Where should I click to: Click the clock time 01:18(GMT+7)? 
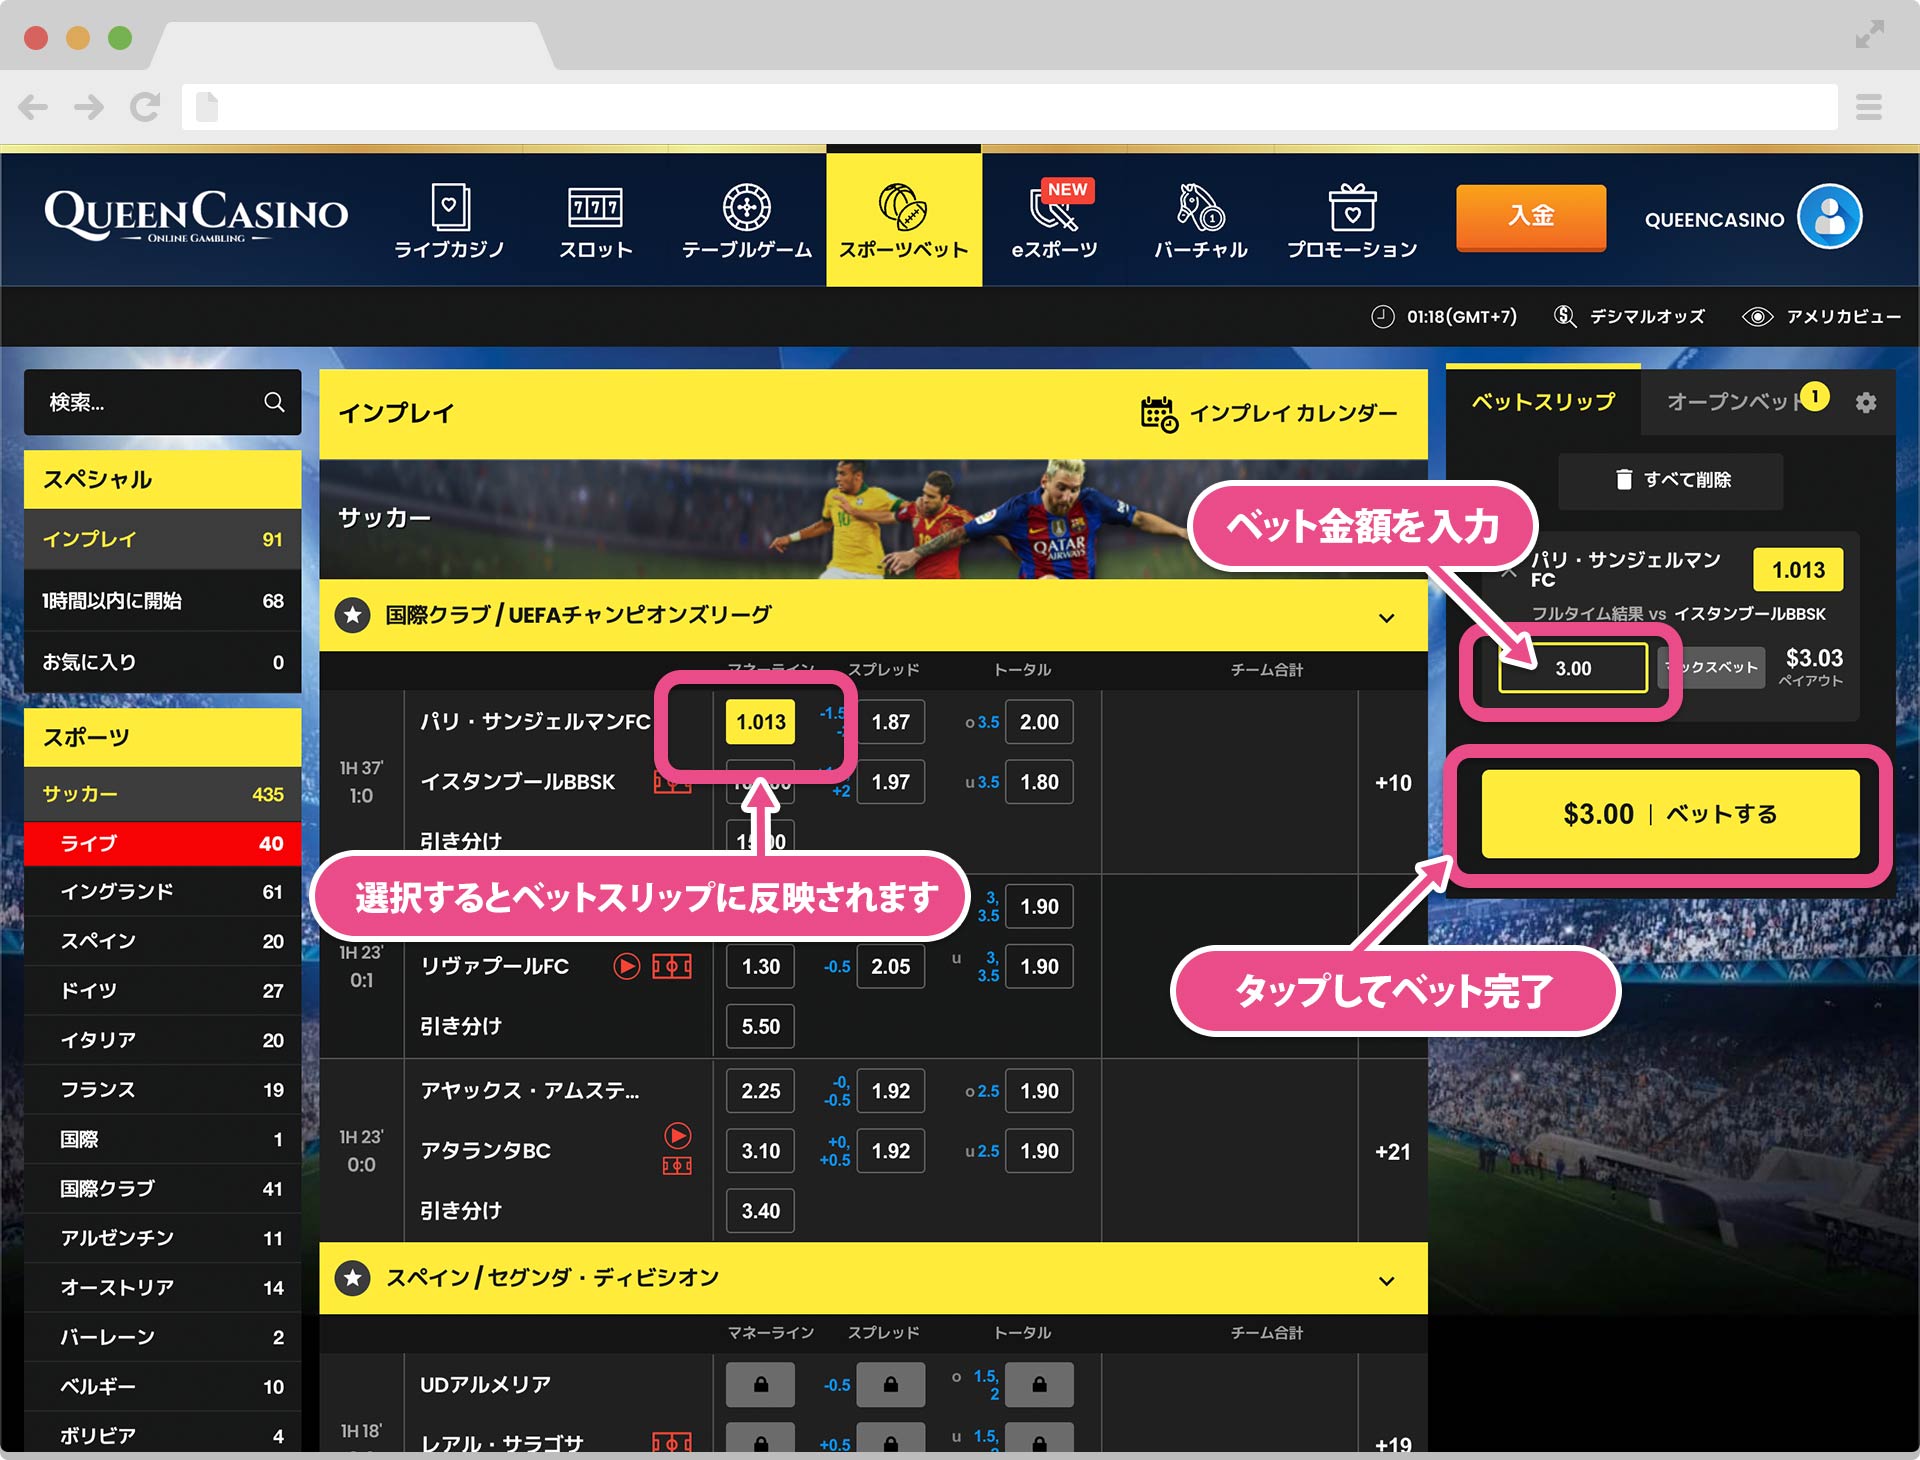[x=1443, y=317]
